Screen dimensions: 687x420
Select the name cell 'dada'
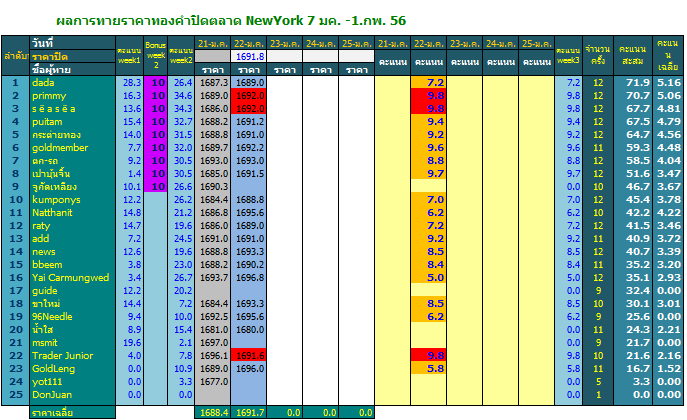click(72, 82)
